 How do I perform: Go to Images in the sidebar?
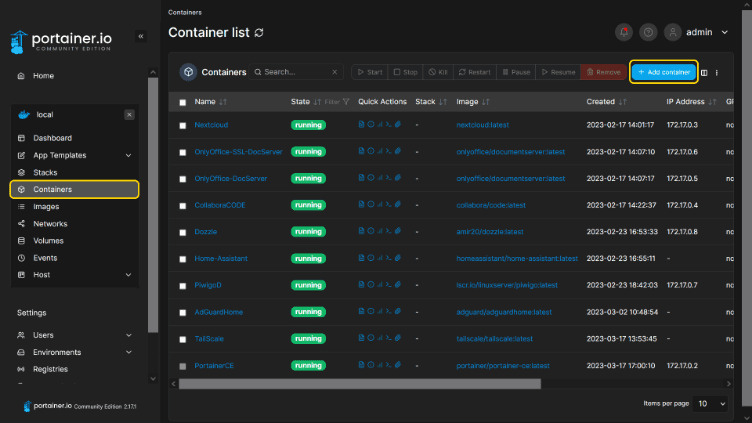coord(46,206)
